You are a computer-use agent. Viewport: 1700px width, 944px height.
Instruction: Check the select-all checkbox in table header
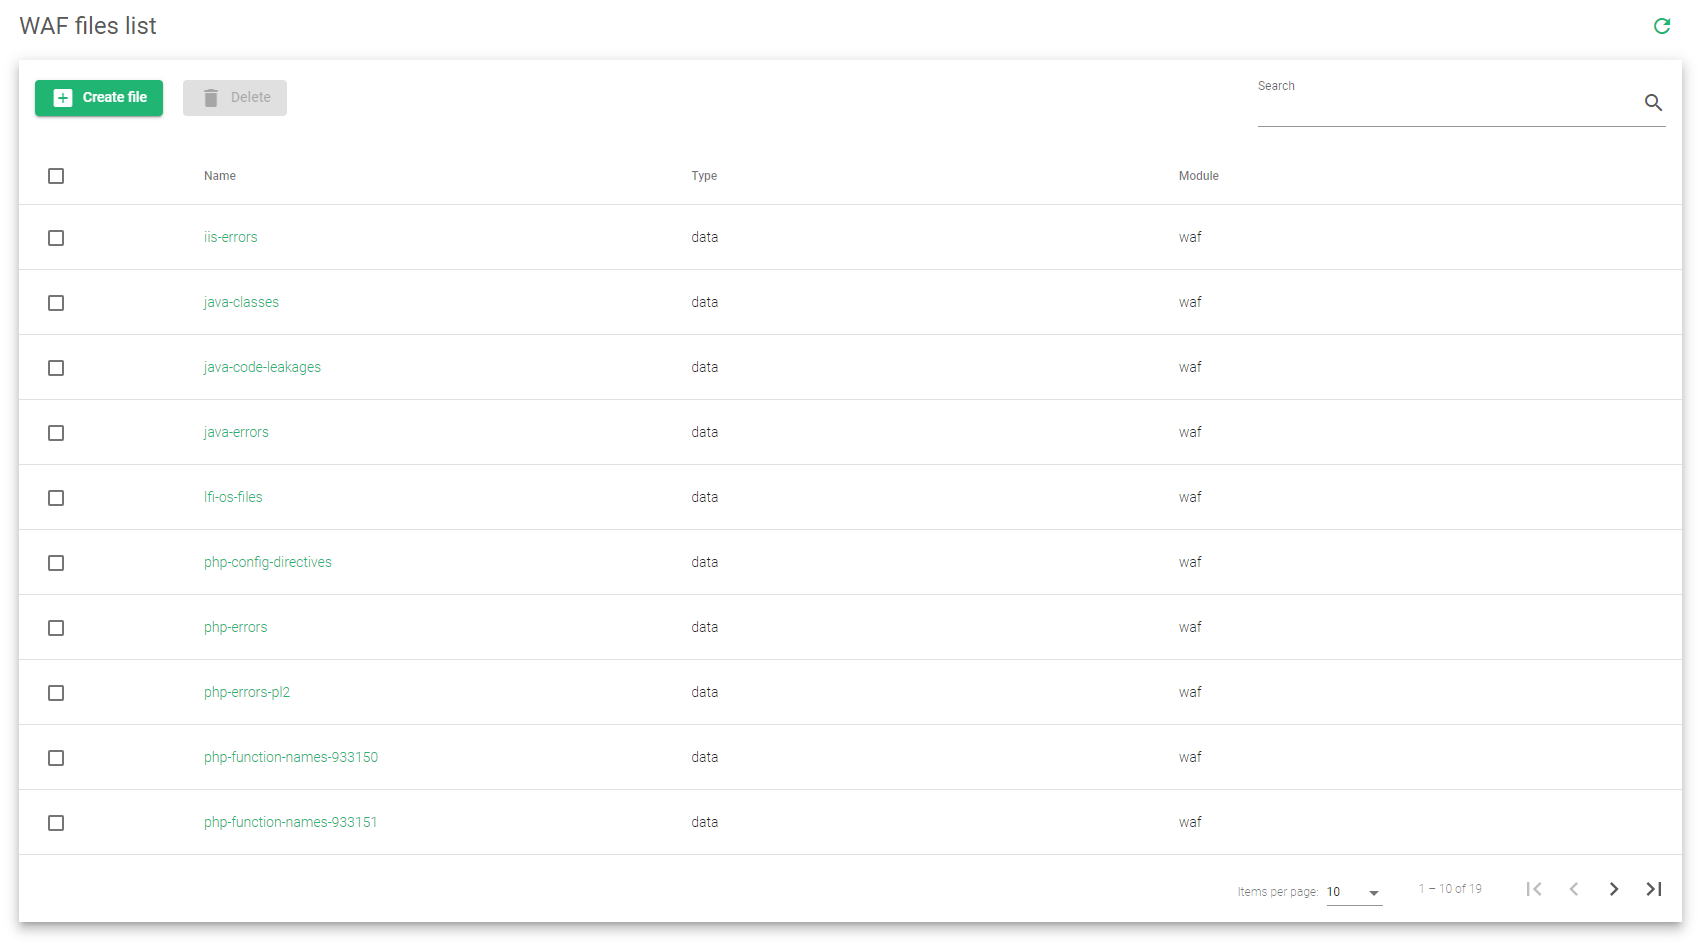click(x=56, y=176)
